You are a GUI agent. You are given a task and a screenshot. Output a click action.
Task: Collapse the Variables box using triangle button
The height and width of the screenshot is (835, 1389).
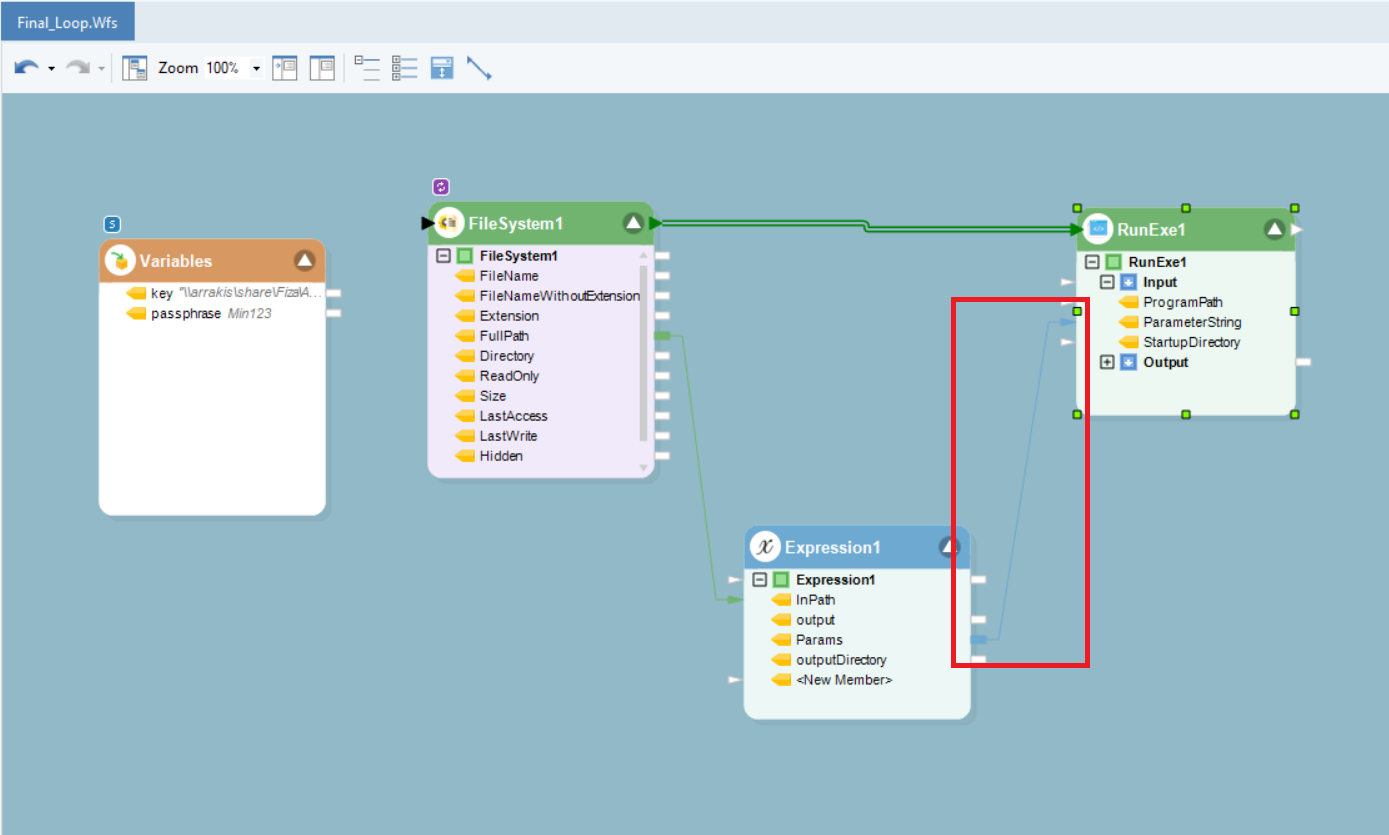(x=305, y=261)
